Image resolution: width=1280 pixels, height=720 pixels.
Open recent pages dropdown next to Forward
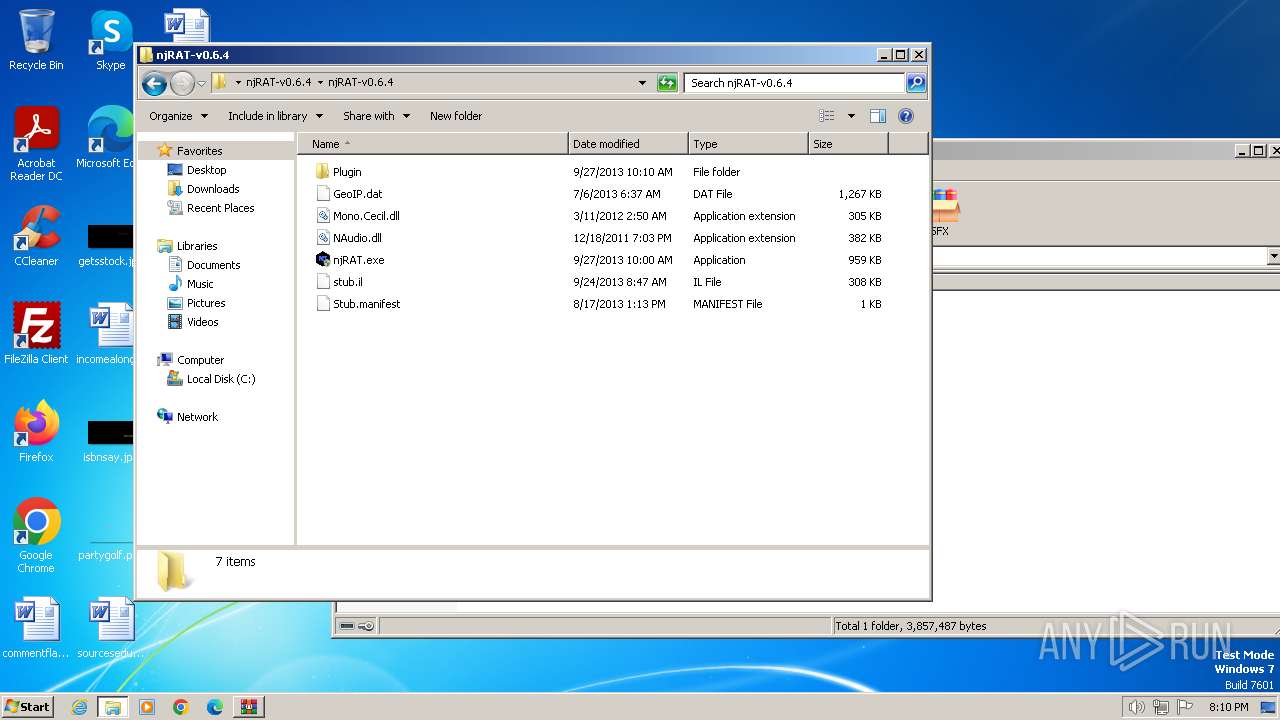[201, 83]
